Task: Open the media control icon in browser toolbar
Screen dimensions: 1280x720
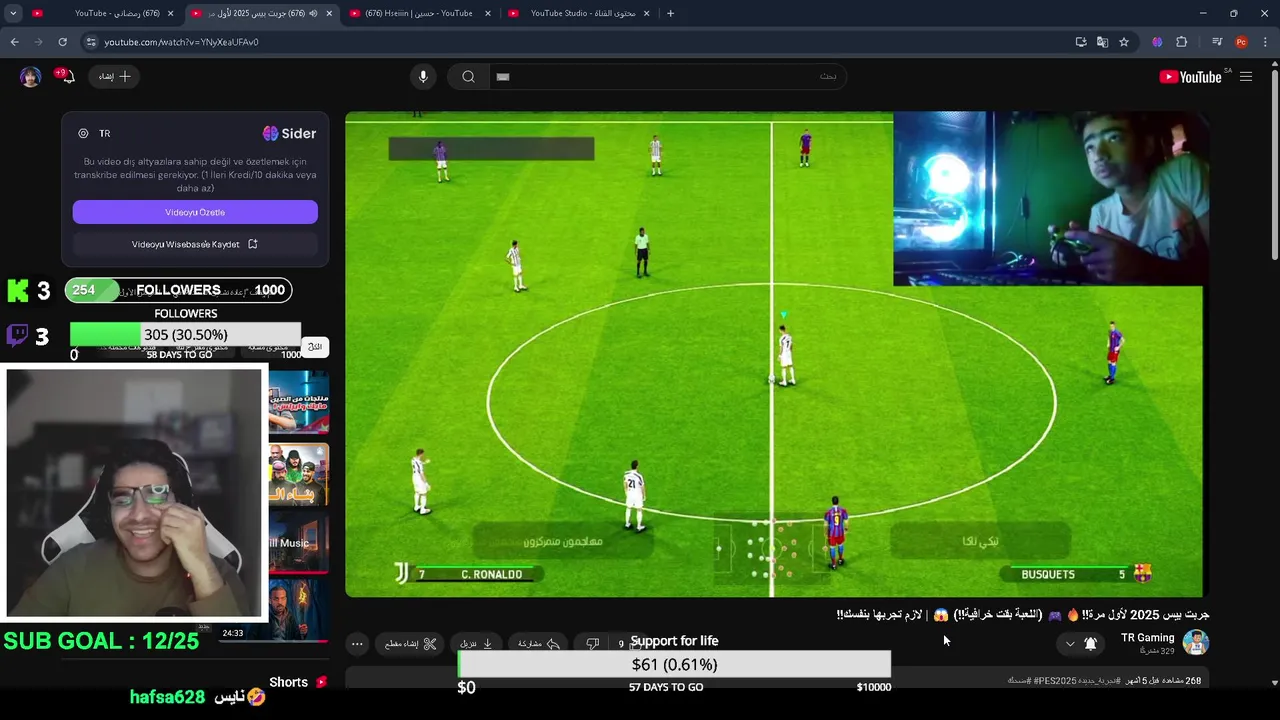Action: tap(1217, 42)
